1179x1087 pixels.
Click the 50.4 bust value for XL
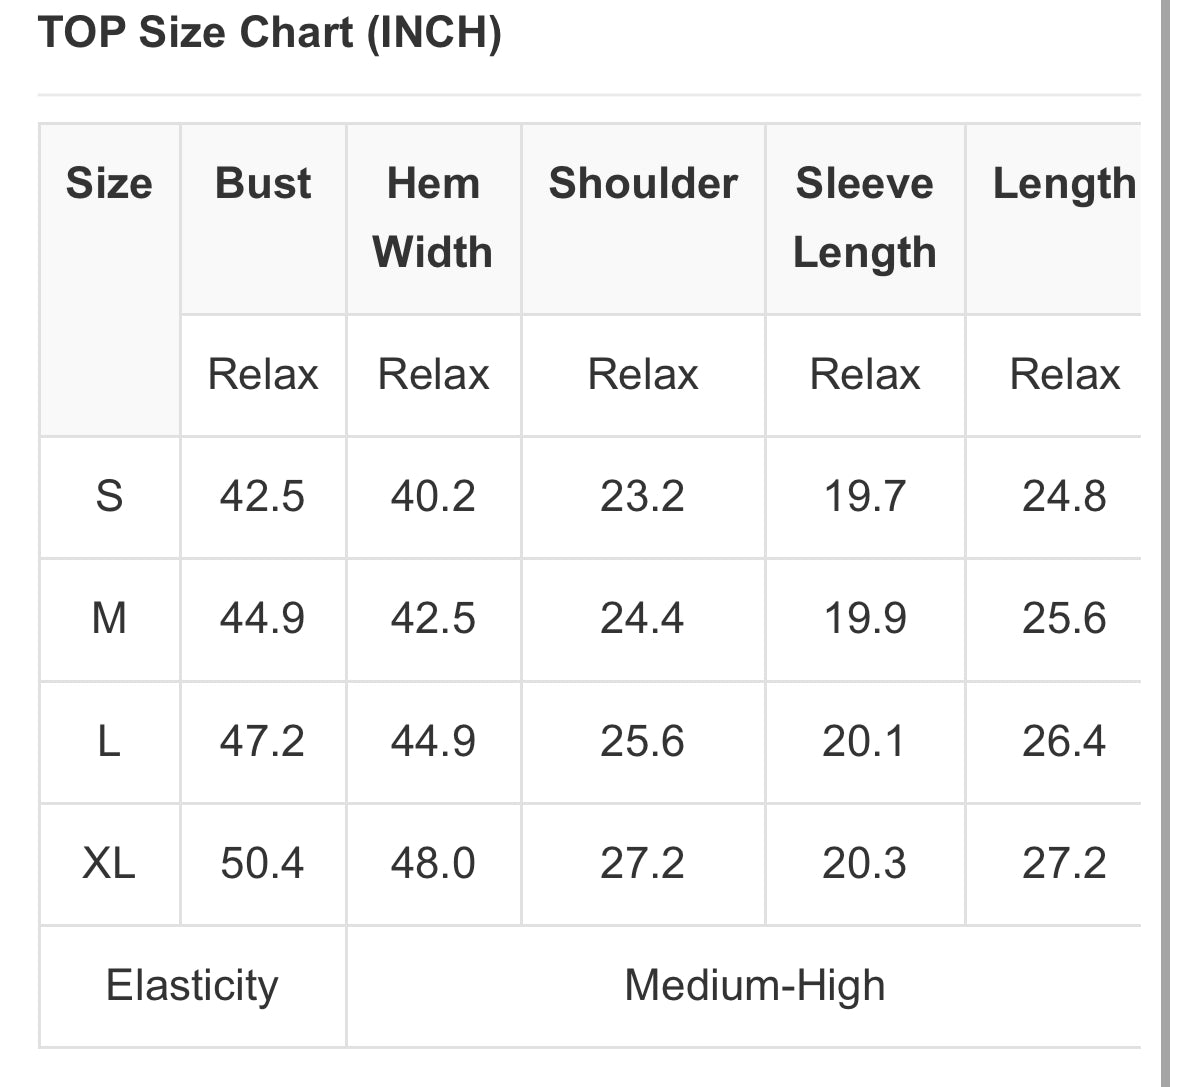(x=262, y=863)
